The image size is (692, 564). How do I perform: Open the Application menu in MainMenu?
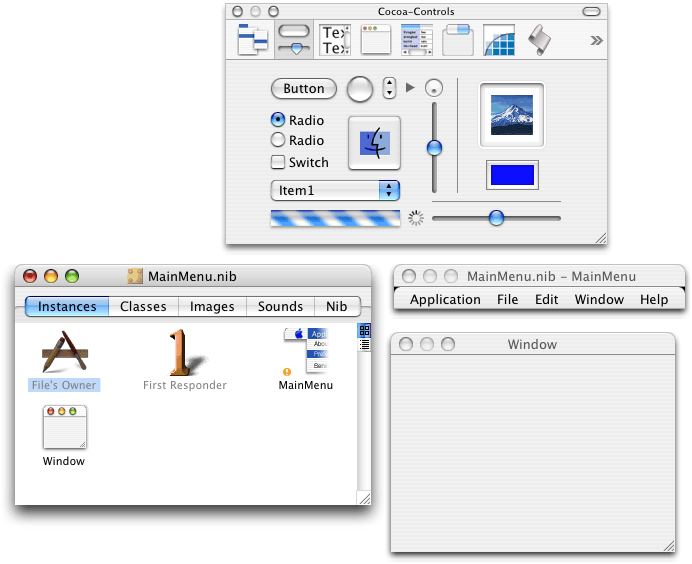point(445,299)
